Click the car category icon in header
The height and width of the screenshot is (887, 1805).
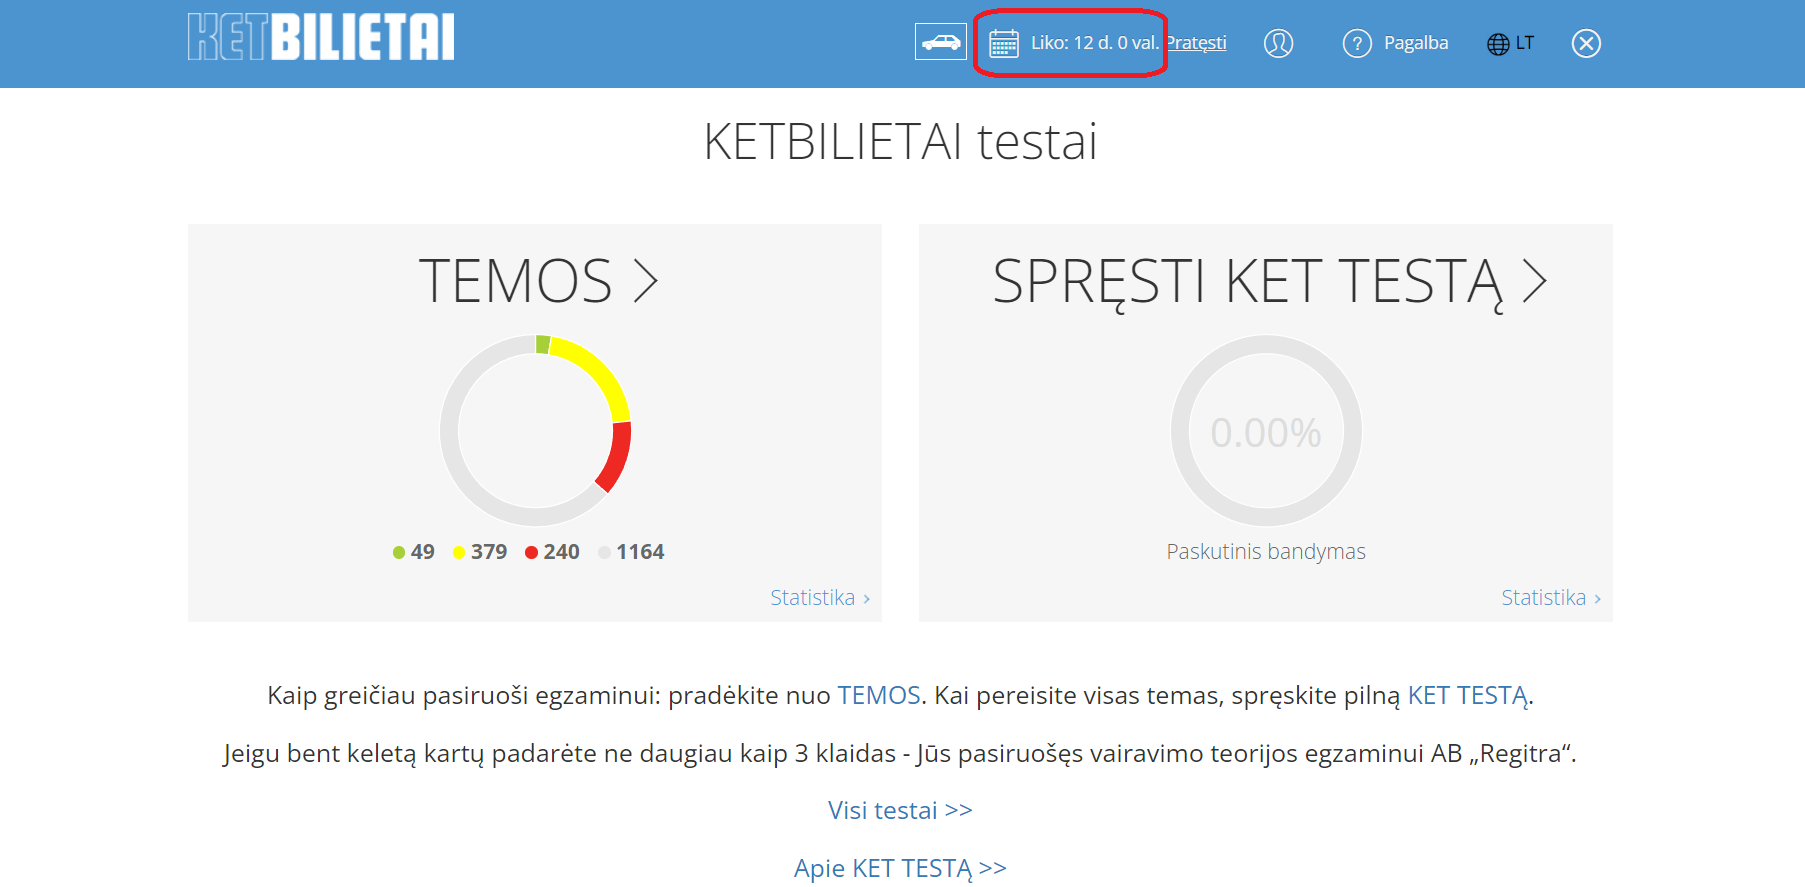pyautogui.click(x=940, y=42)
